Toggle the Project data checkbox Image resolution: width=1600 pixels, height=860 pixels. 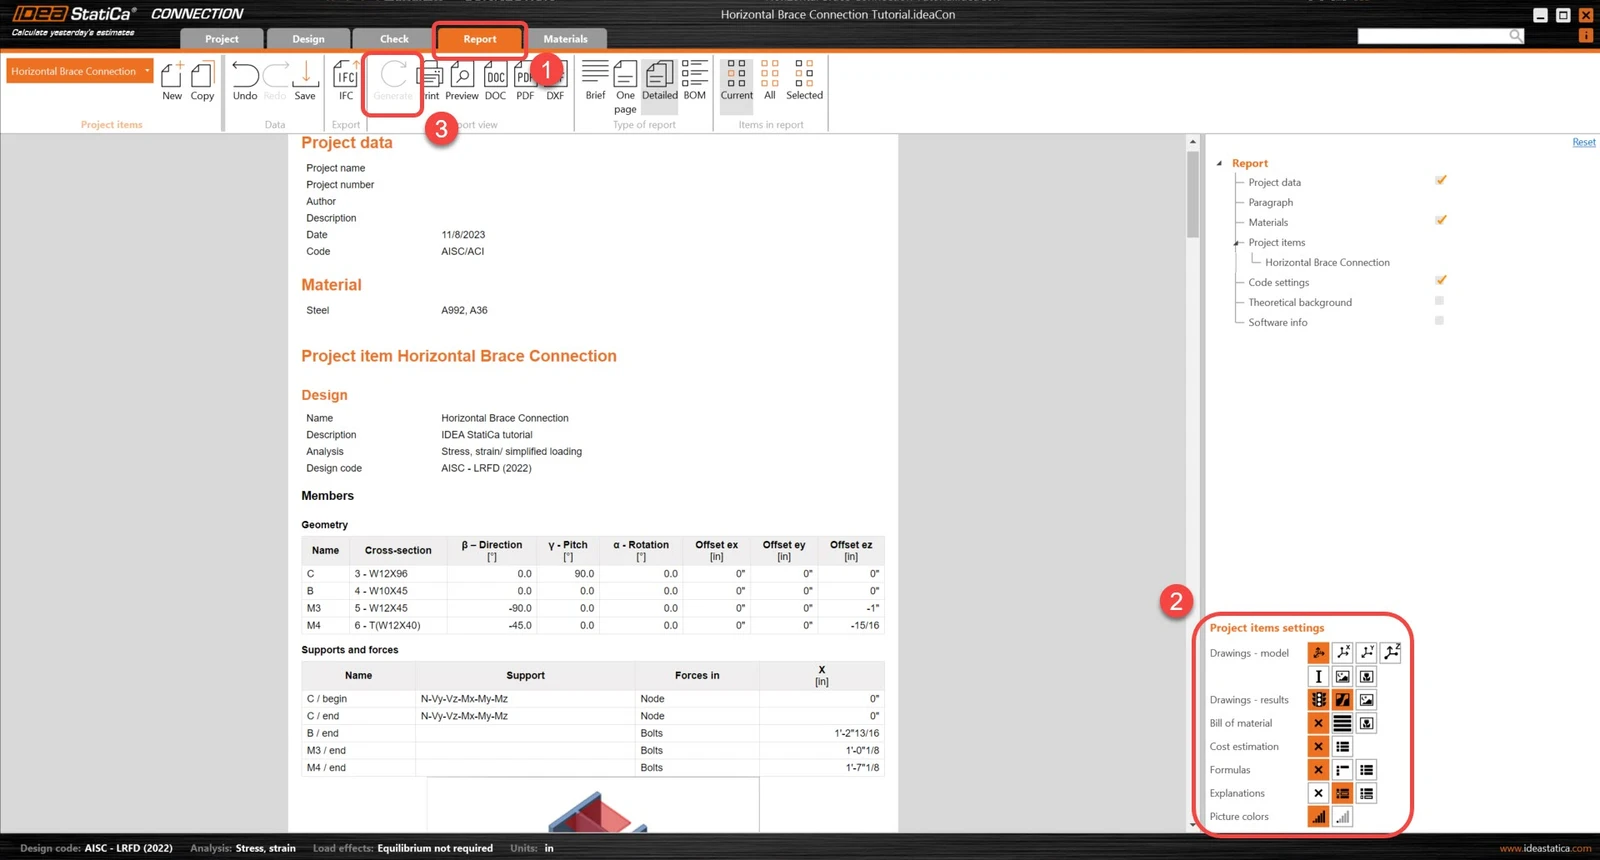point(1440,181)
